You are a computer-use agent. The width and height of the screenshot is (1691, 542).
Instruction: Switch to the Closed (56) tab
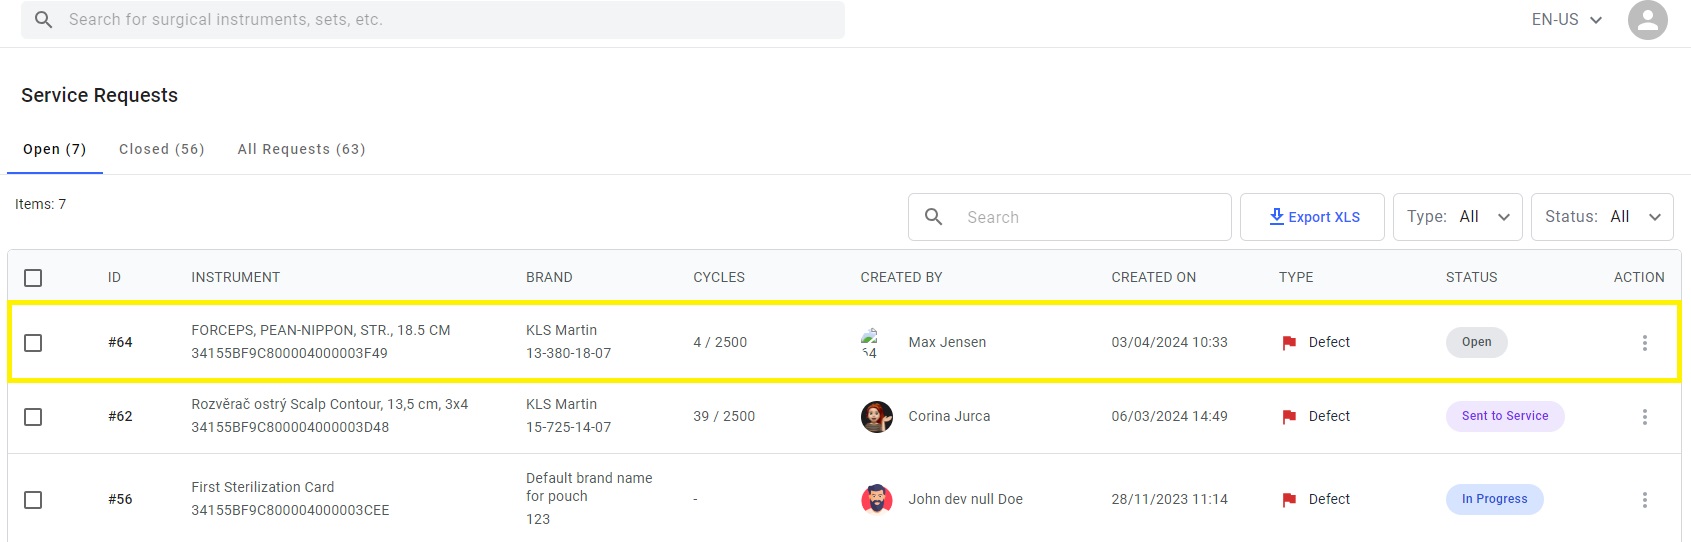[162, 149]
